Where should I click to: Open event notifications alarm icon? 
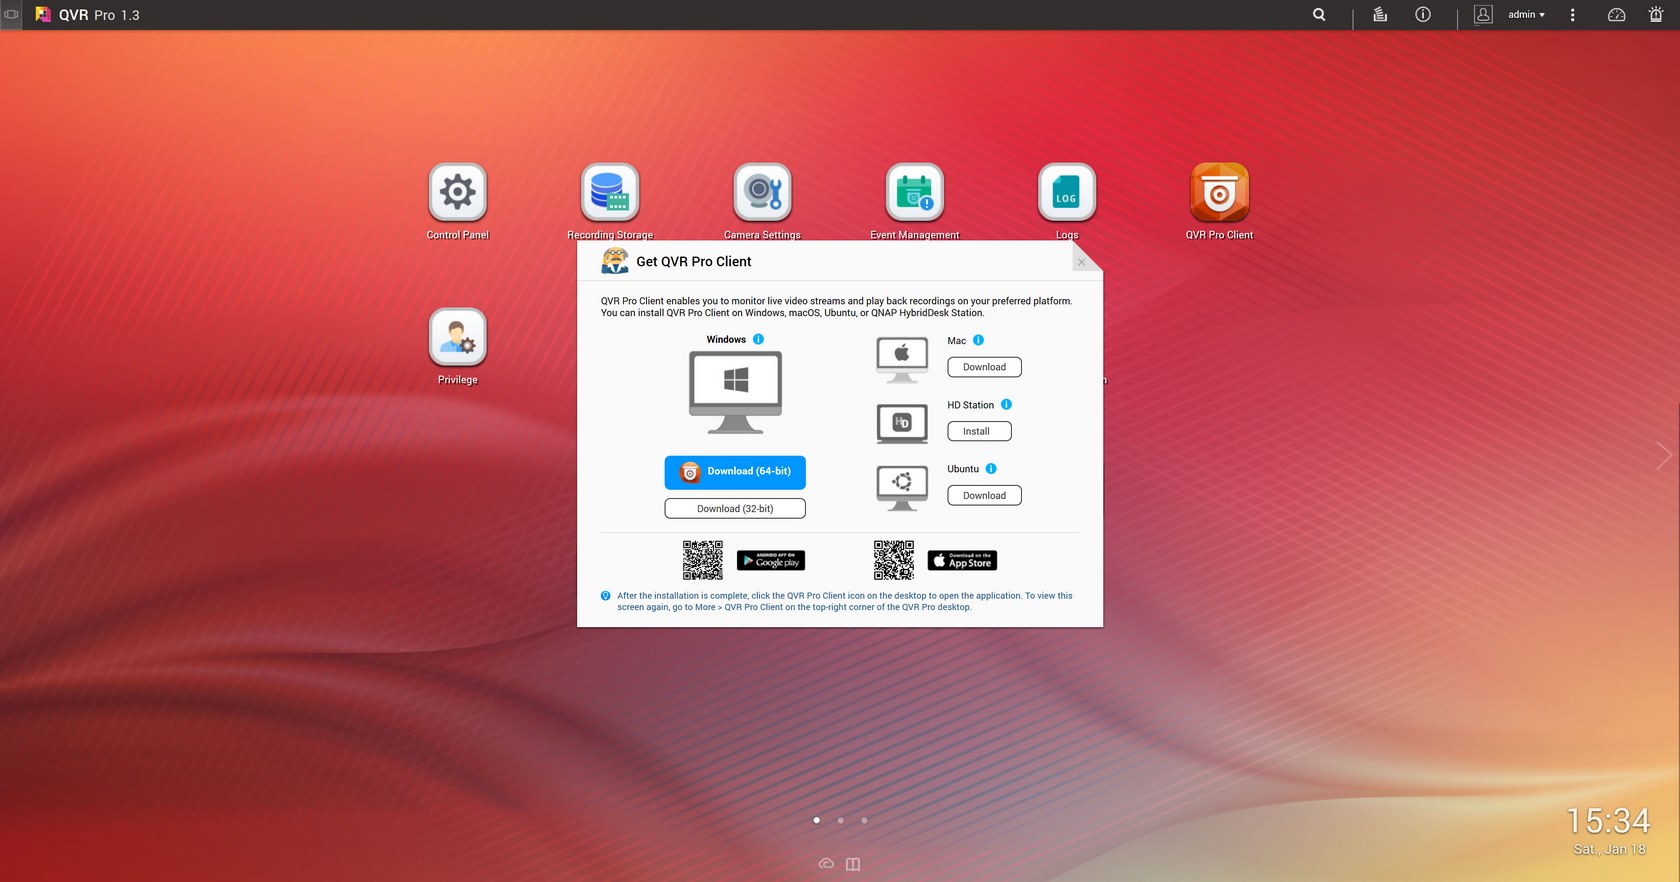pos(1656,15)
